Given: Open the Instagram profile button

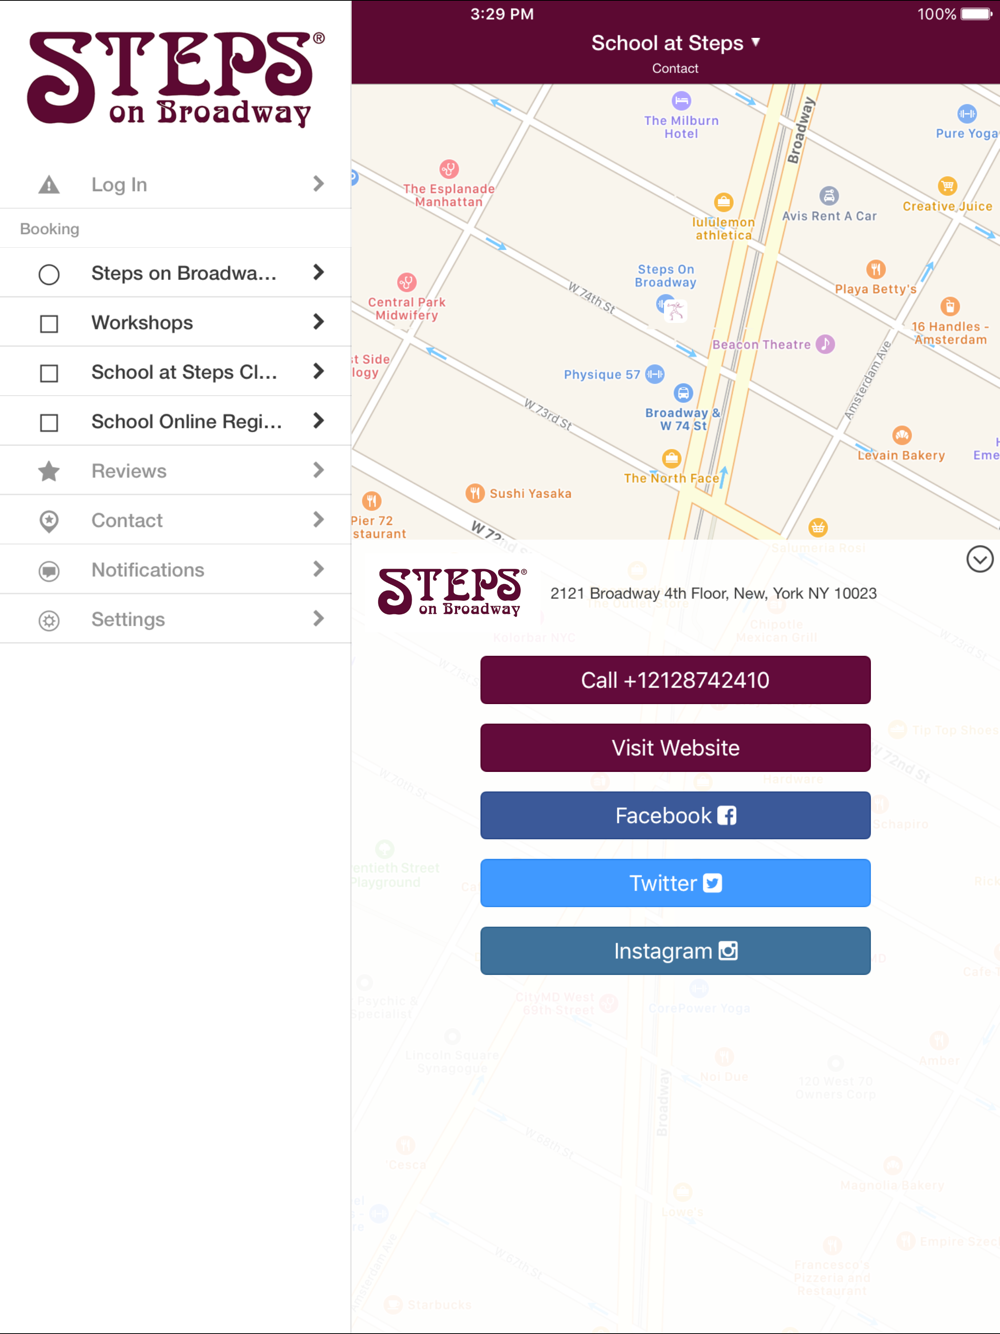Looking at the screenshot, I should coord(675,951).
